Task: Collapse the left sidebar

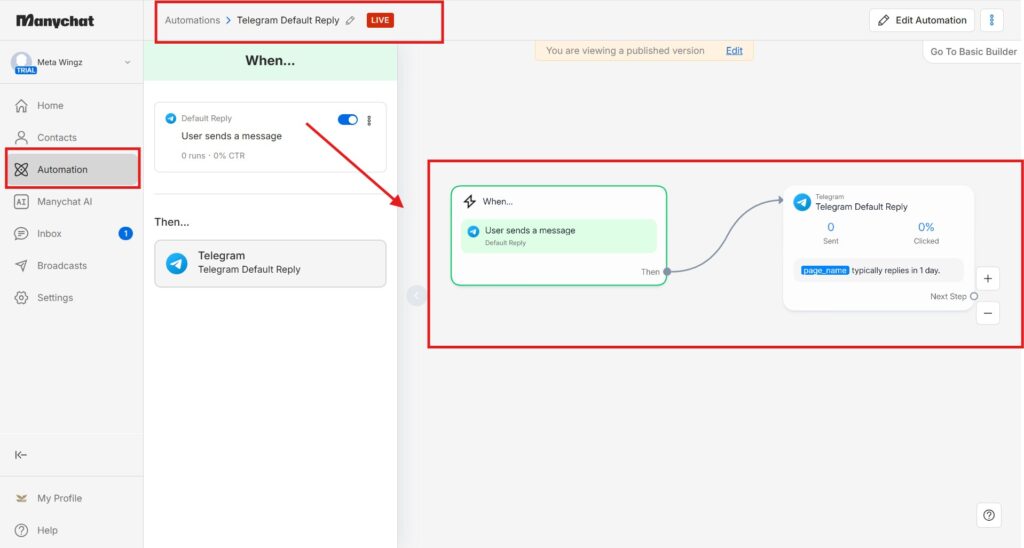Action: [21, 455]
